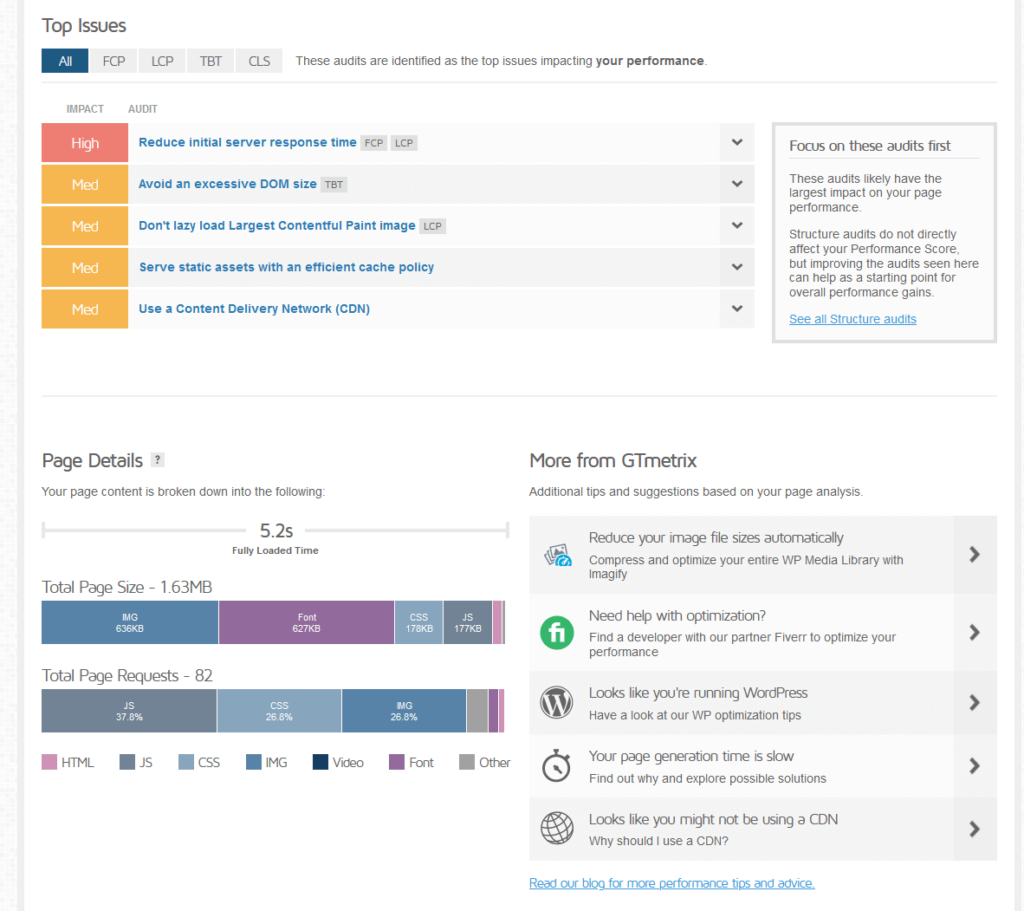
Task: Expand the Use a Content Delivery Network audit
Action: click(737, 309)
